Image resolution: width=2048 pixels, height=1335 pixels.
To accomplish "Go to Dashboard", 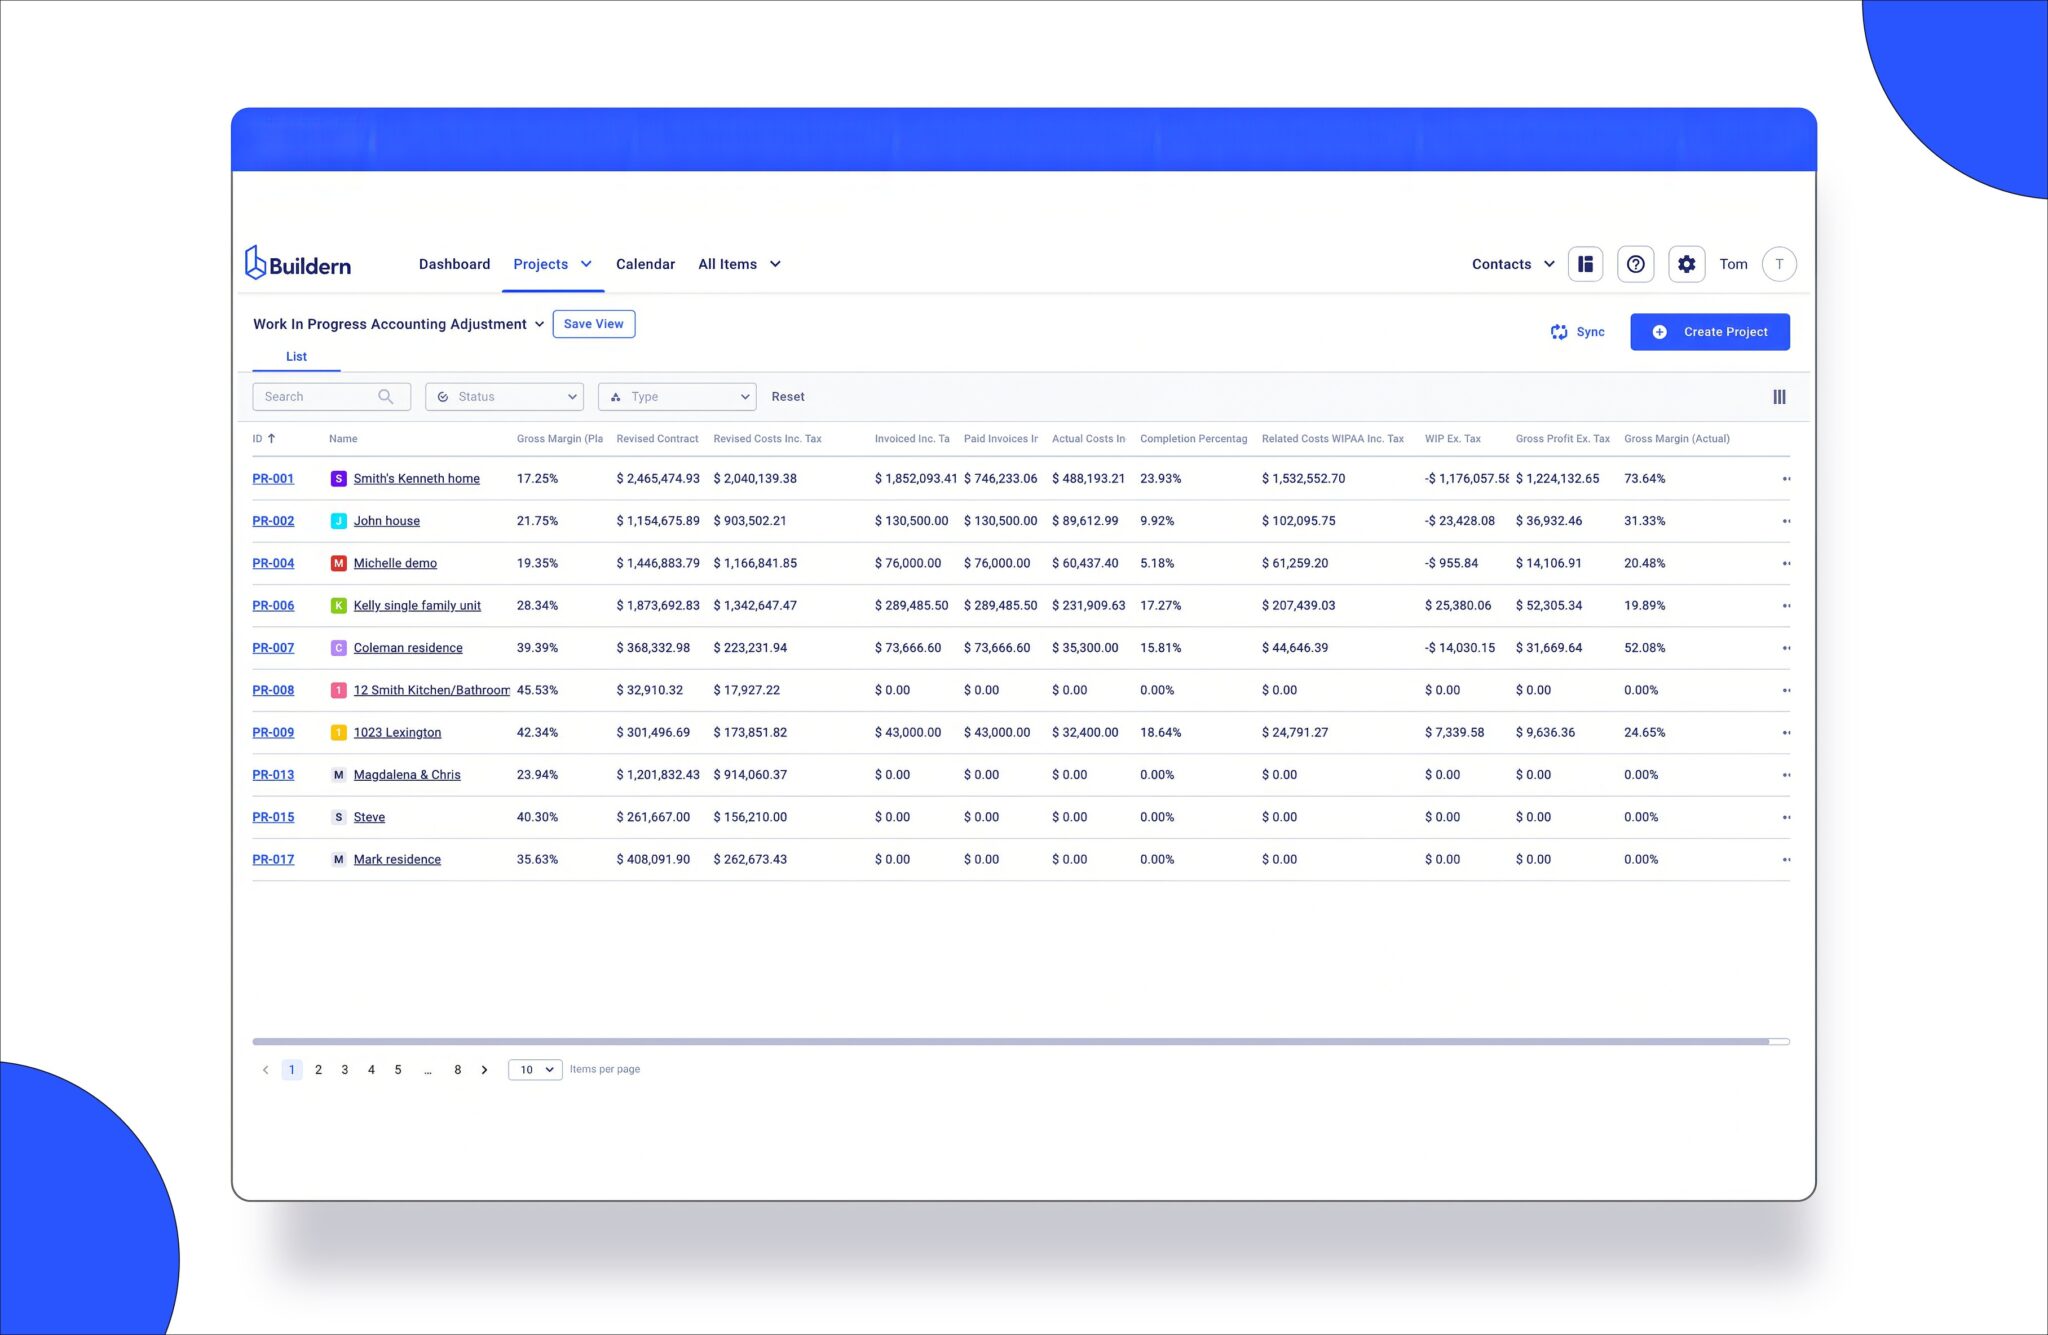I will click(x=454, y=264).
